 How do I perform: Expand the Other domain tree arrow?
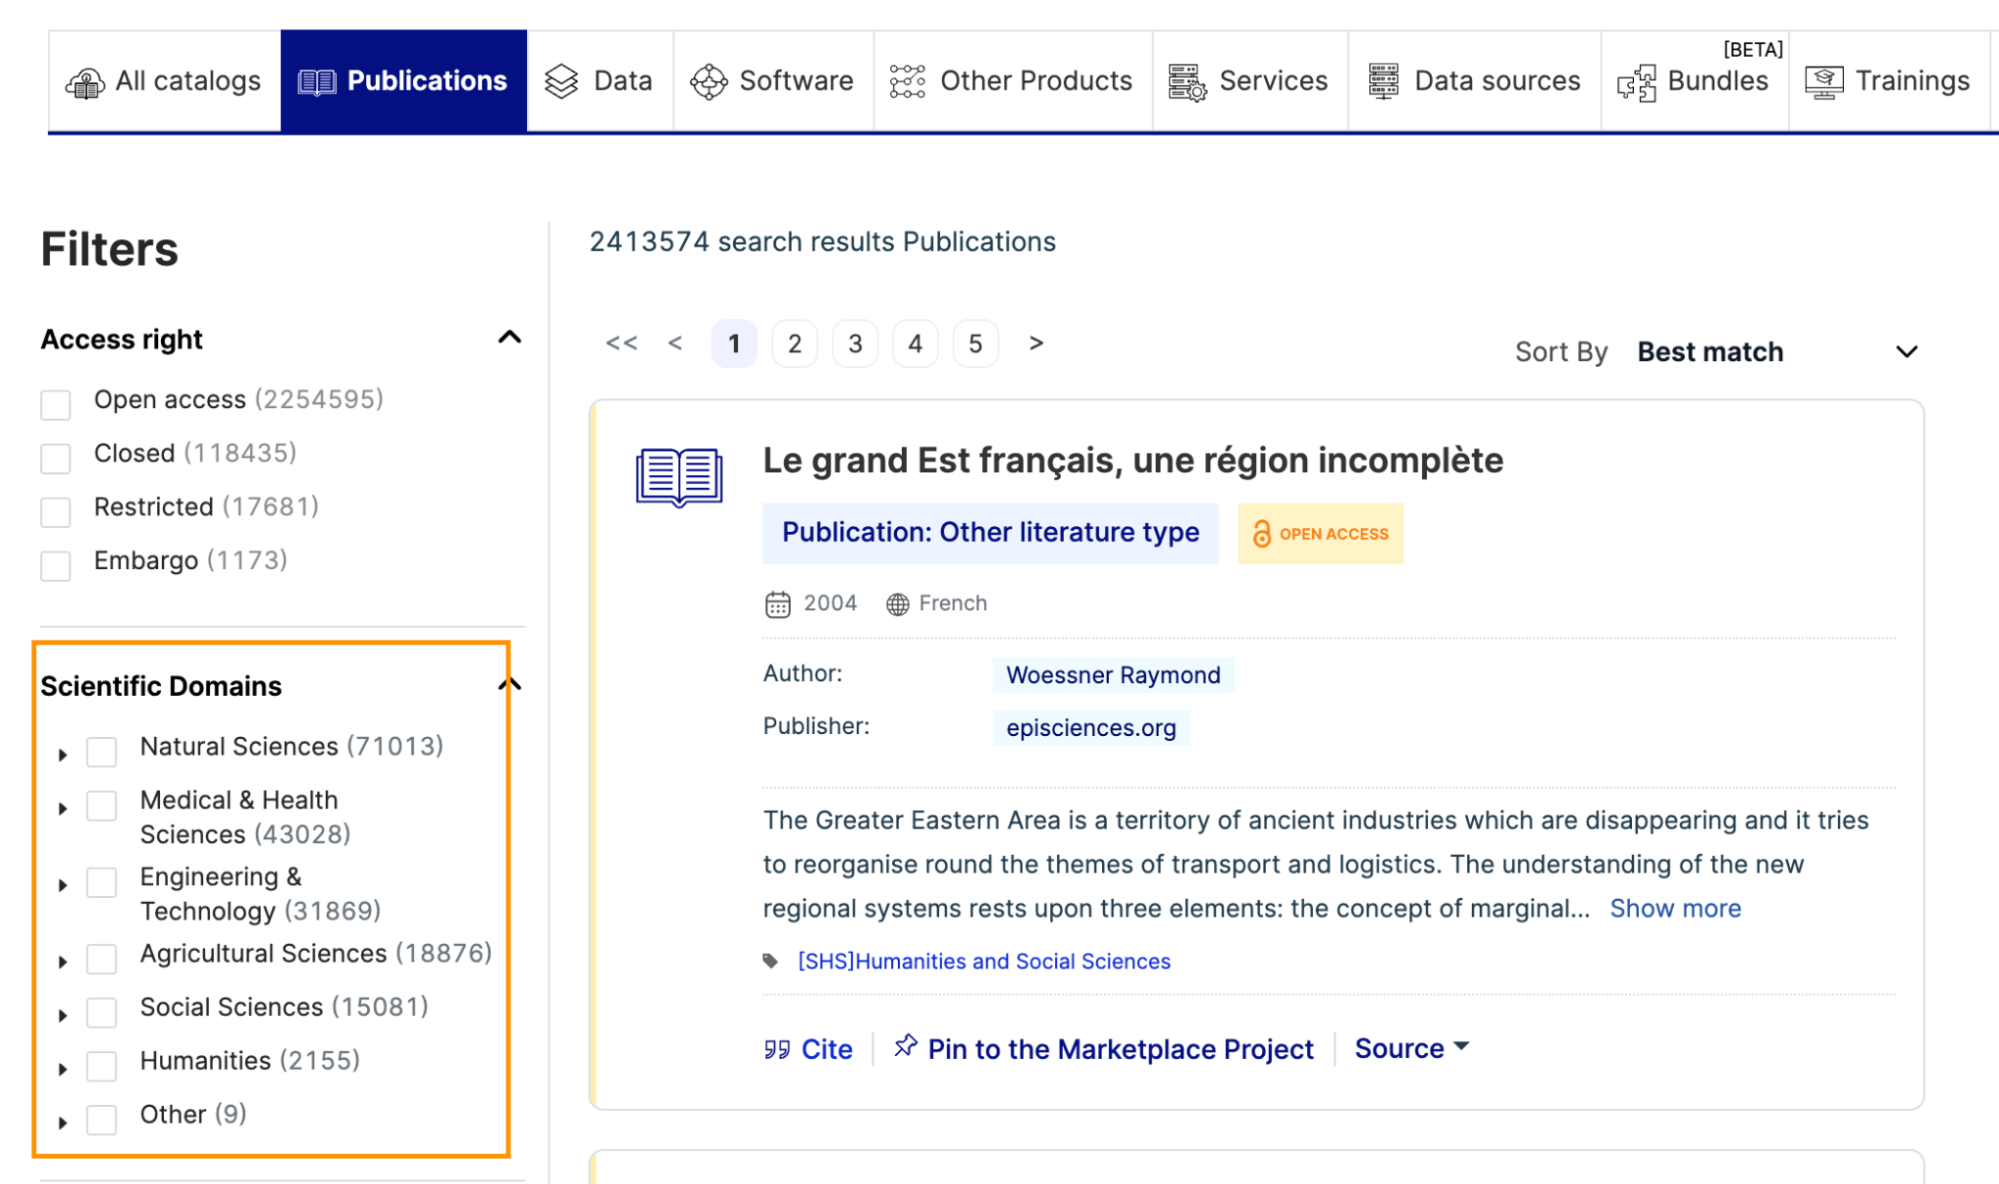[x=63, y=1123]
